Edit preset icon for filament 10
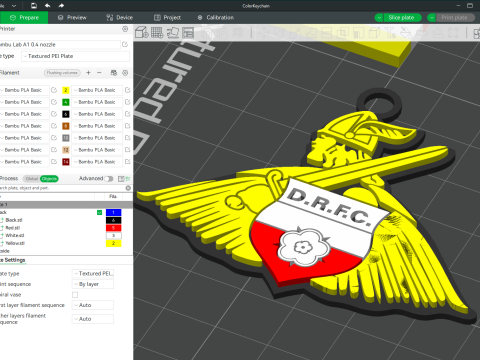Screen dimensions: 480x360 [x=127, y=138]
